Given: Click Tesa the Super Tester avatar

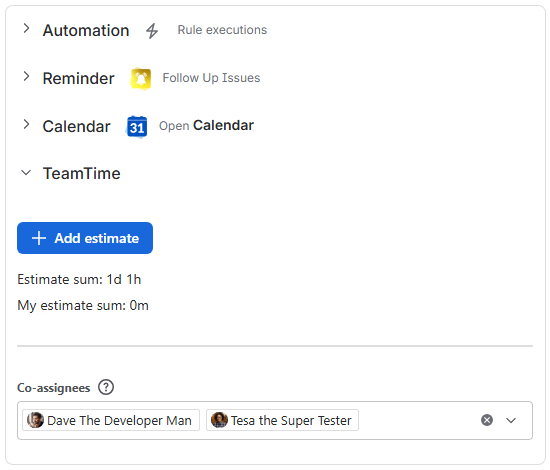Looking at the screenshot, I should (x=220, y=420).
